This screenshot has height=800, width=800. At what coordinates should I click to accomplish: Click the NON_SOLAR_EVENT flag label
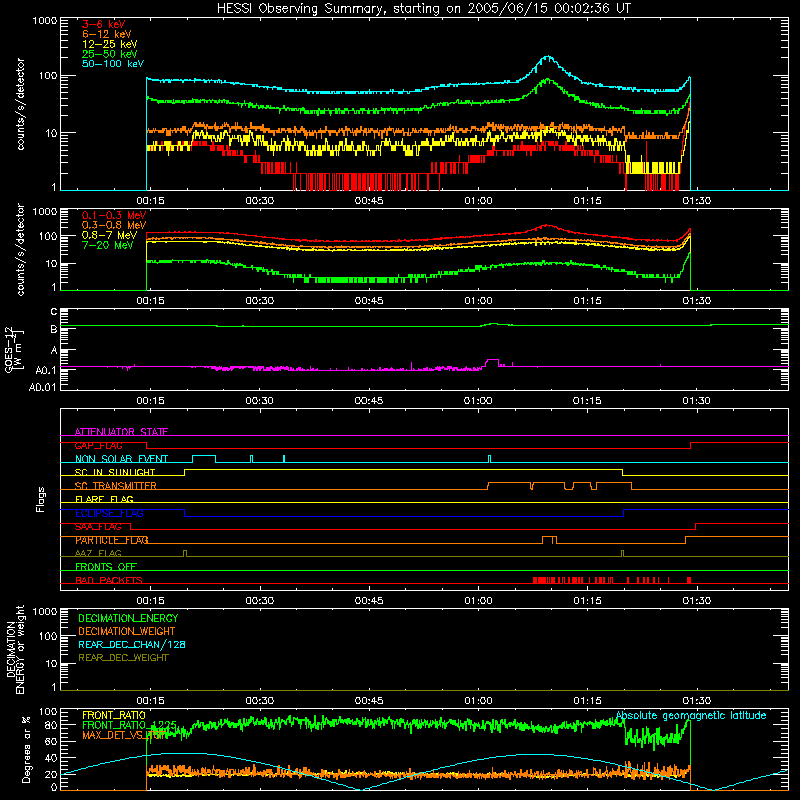[x=121, y=459]
